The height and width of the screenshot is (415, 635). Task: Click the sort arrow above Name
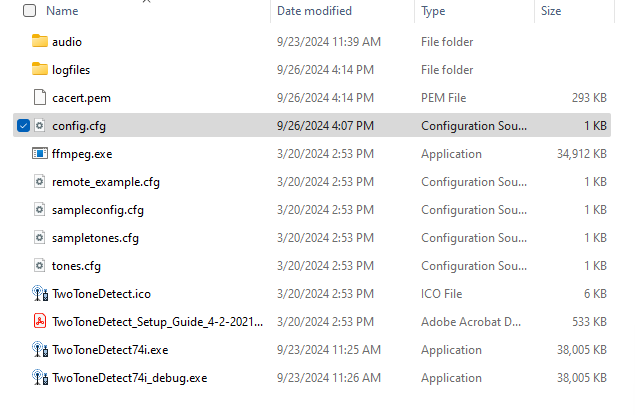(x=146, y=2)
